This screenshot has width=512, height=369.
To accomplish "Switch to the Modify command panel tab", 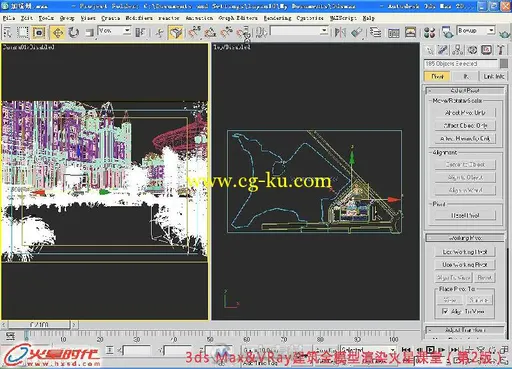I will [443, 50].
